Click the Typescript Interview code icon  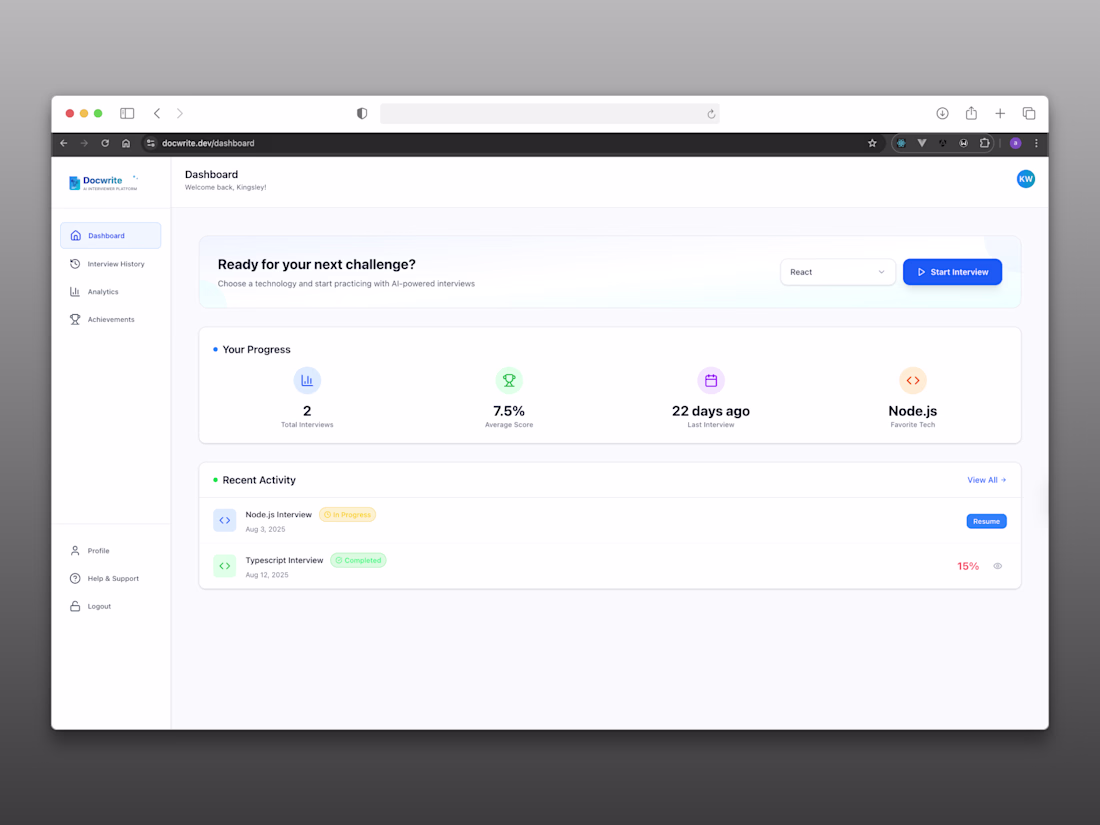[x=224, y=565]
